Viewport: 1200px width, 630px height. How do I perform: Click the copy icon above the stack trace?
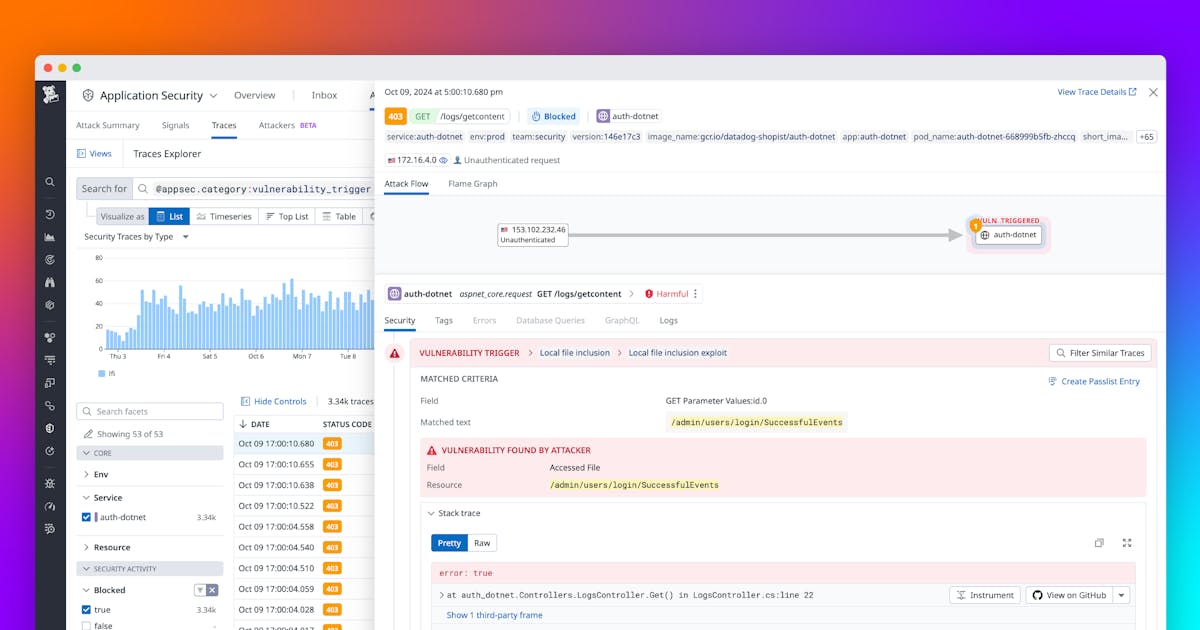pyautogui.click(x=1099, y=542)
